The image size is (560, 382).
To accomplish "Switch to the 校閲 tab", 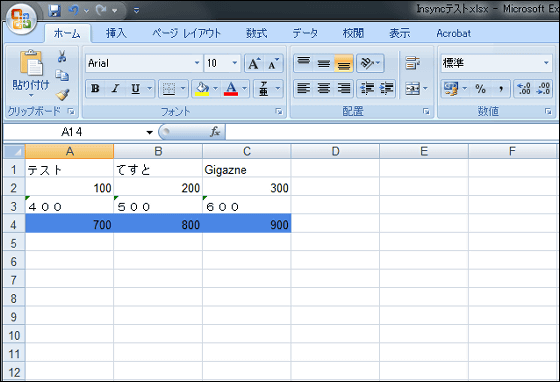I will (x=353, y=34).
